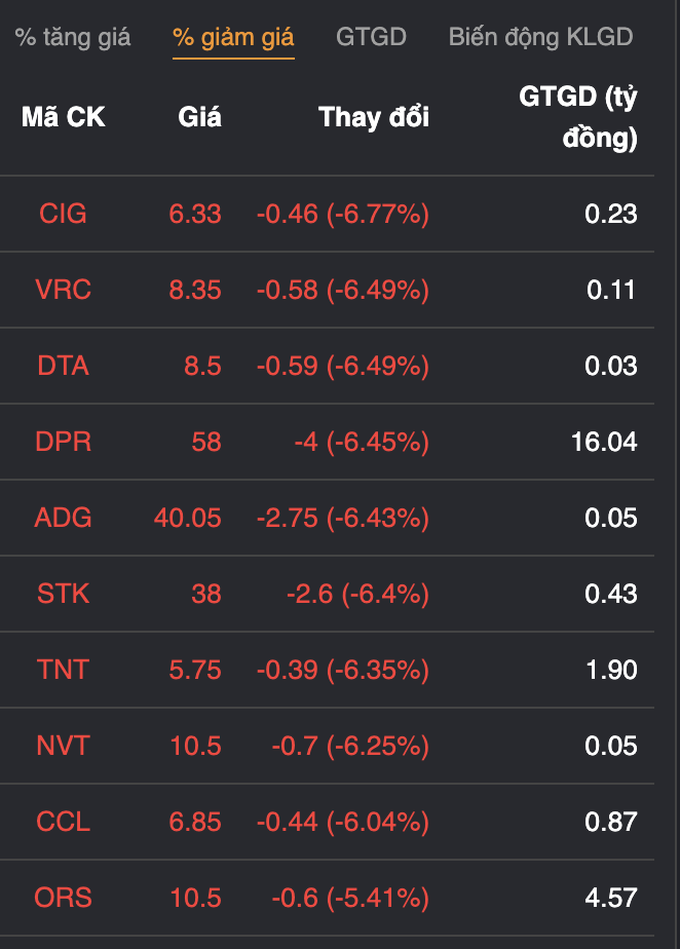Click the GTGD (tỷ đồng) column header
The image size is (680, 949).
pos(578,117)
